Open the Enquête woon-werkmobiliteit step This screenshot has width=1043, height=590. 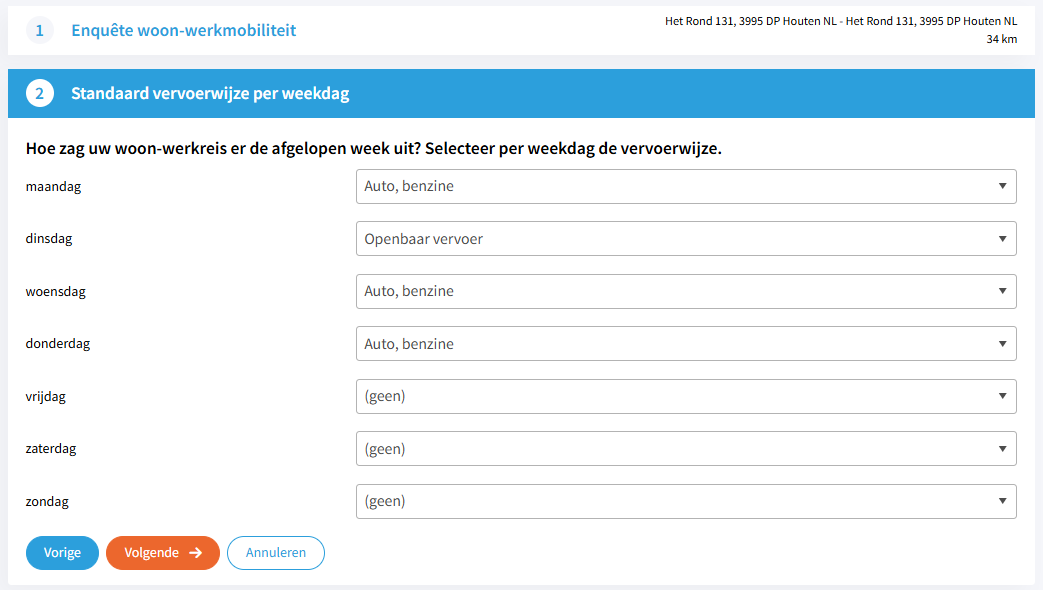tap(183, 31)
